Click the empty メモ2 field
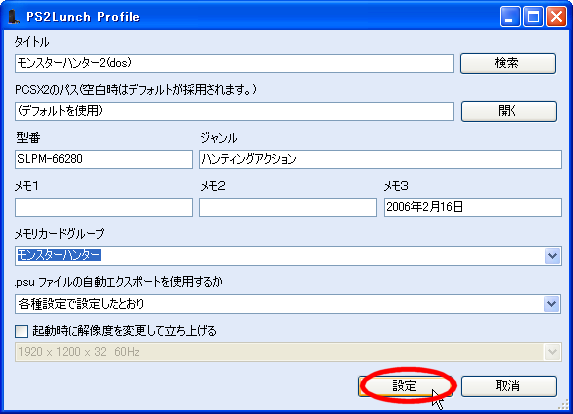The height and width of the screenshot is (414, 573). (x=288, y=208)
